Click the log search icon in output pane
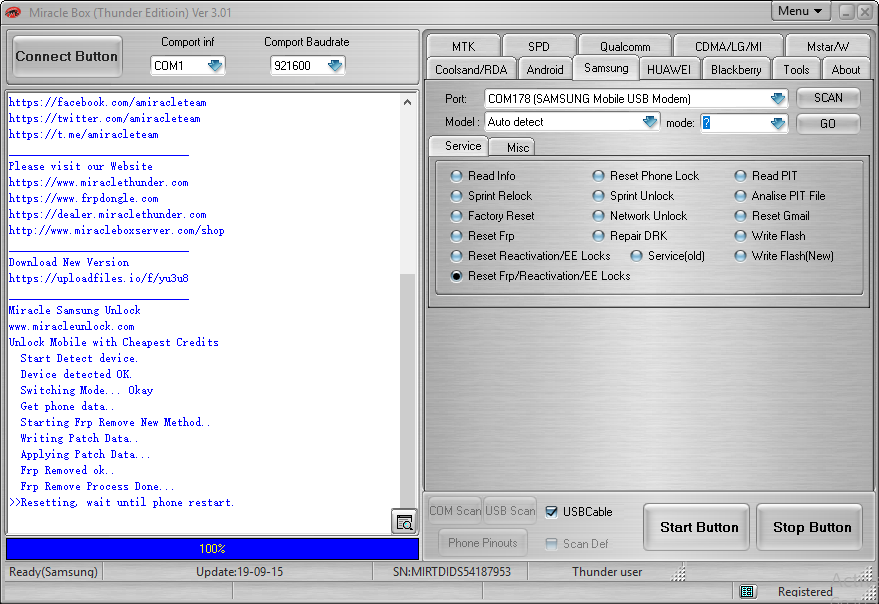 pos(404,522)
